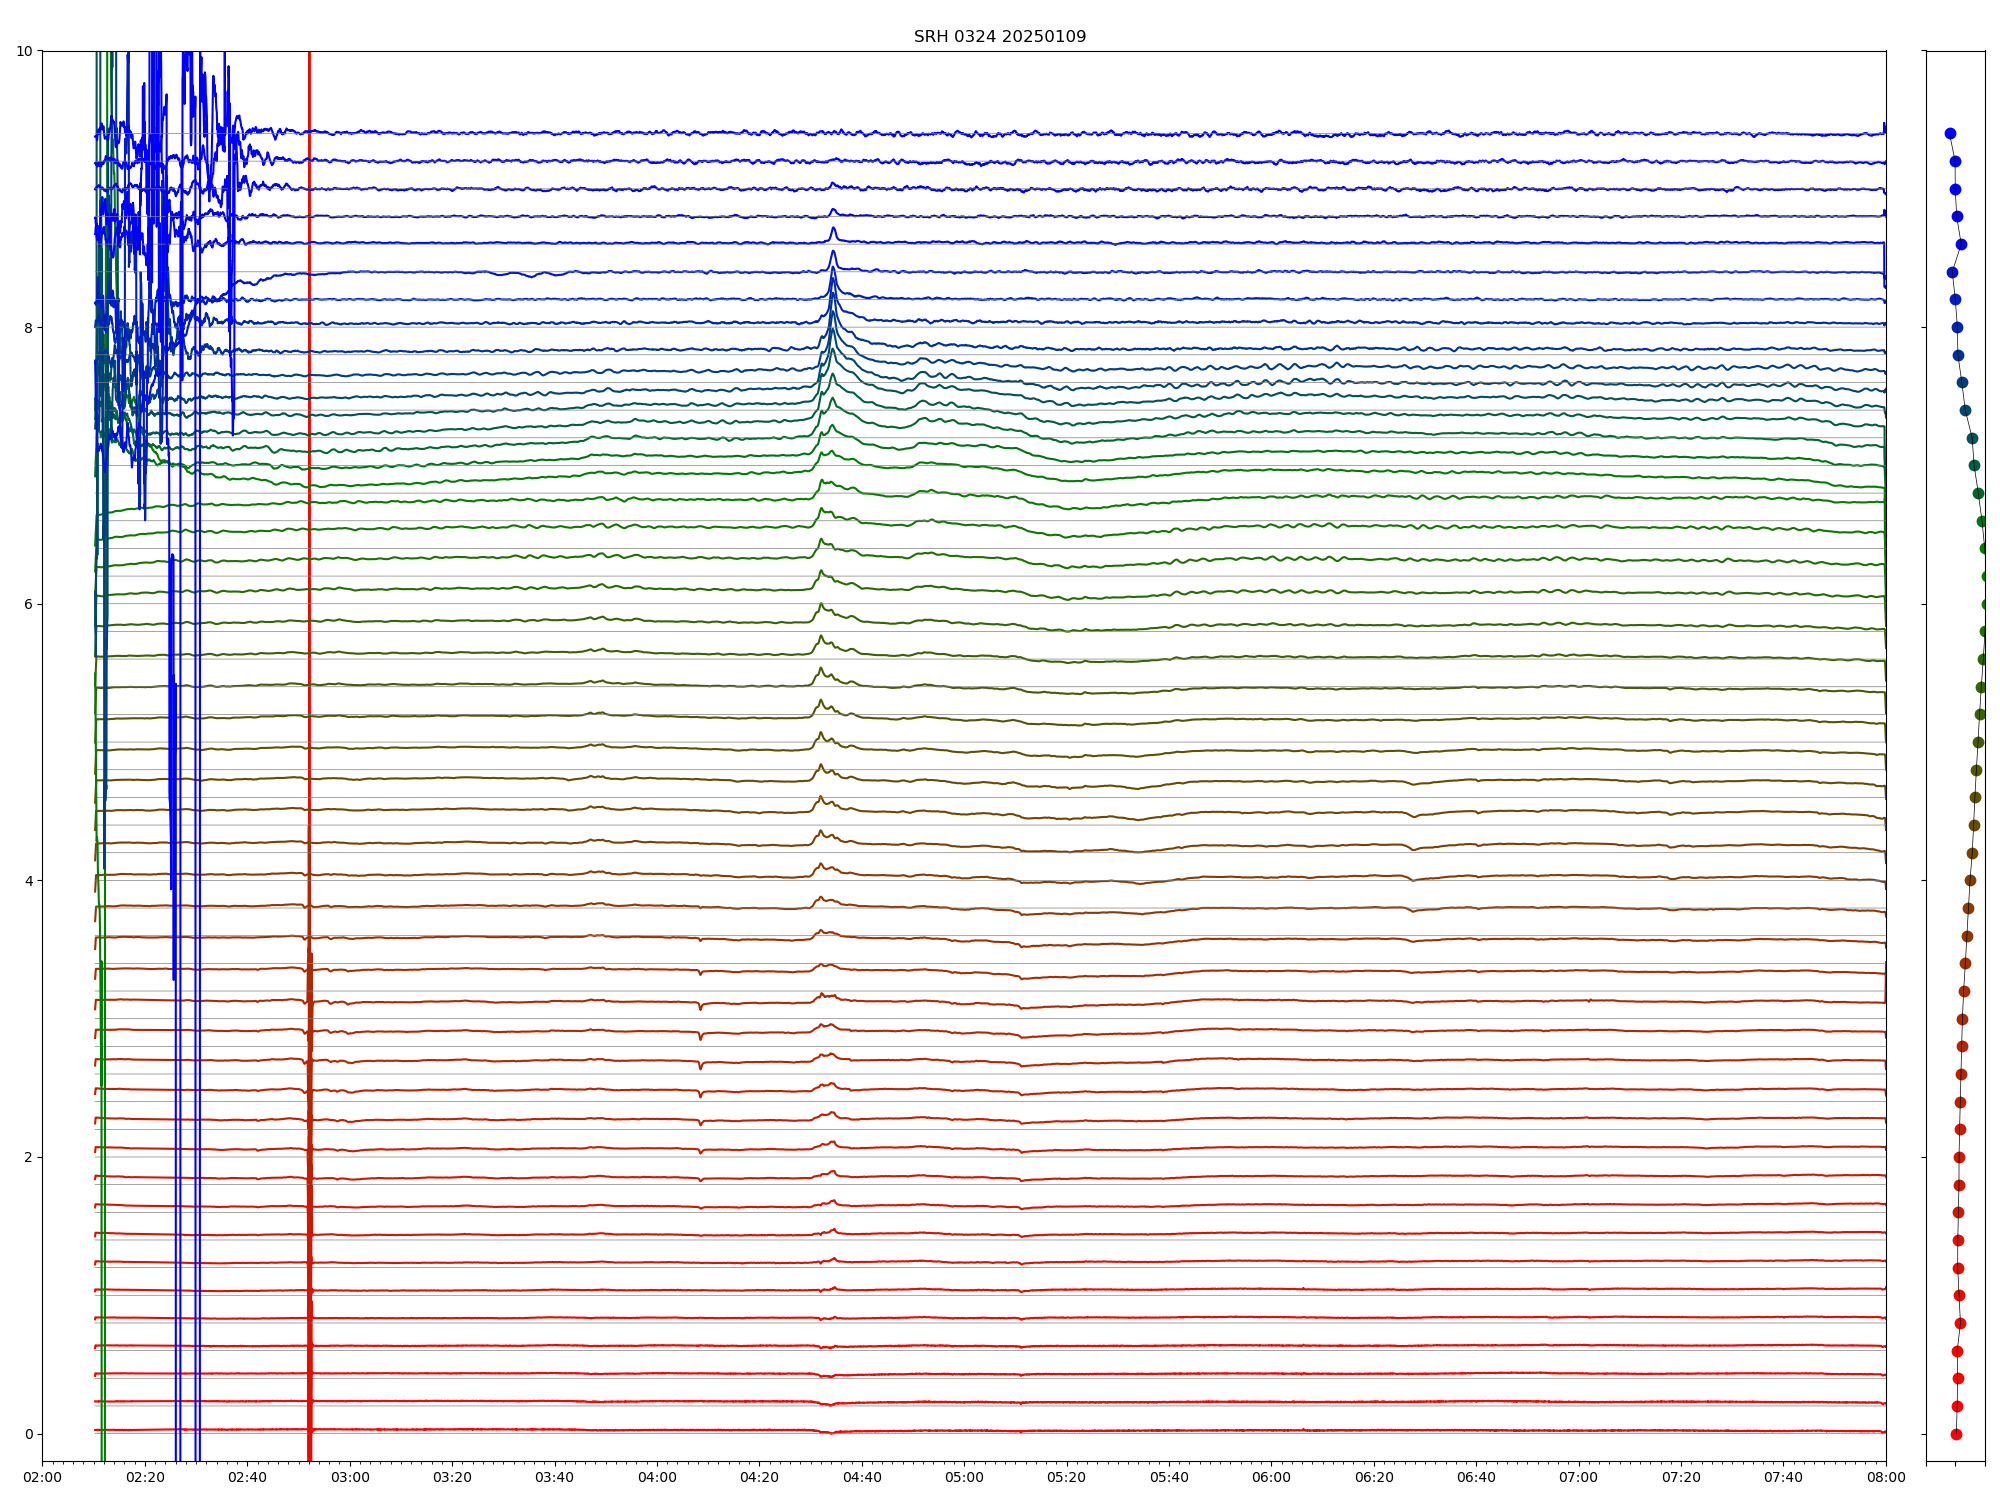
Task: Click the y-axis label 8
Action: (x=28, y=328)
